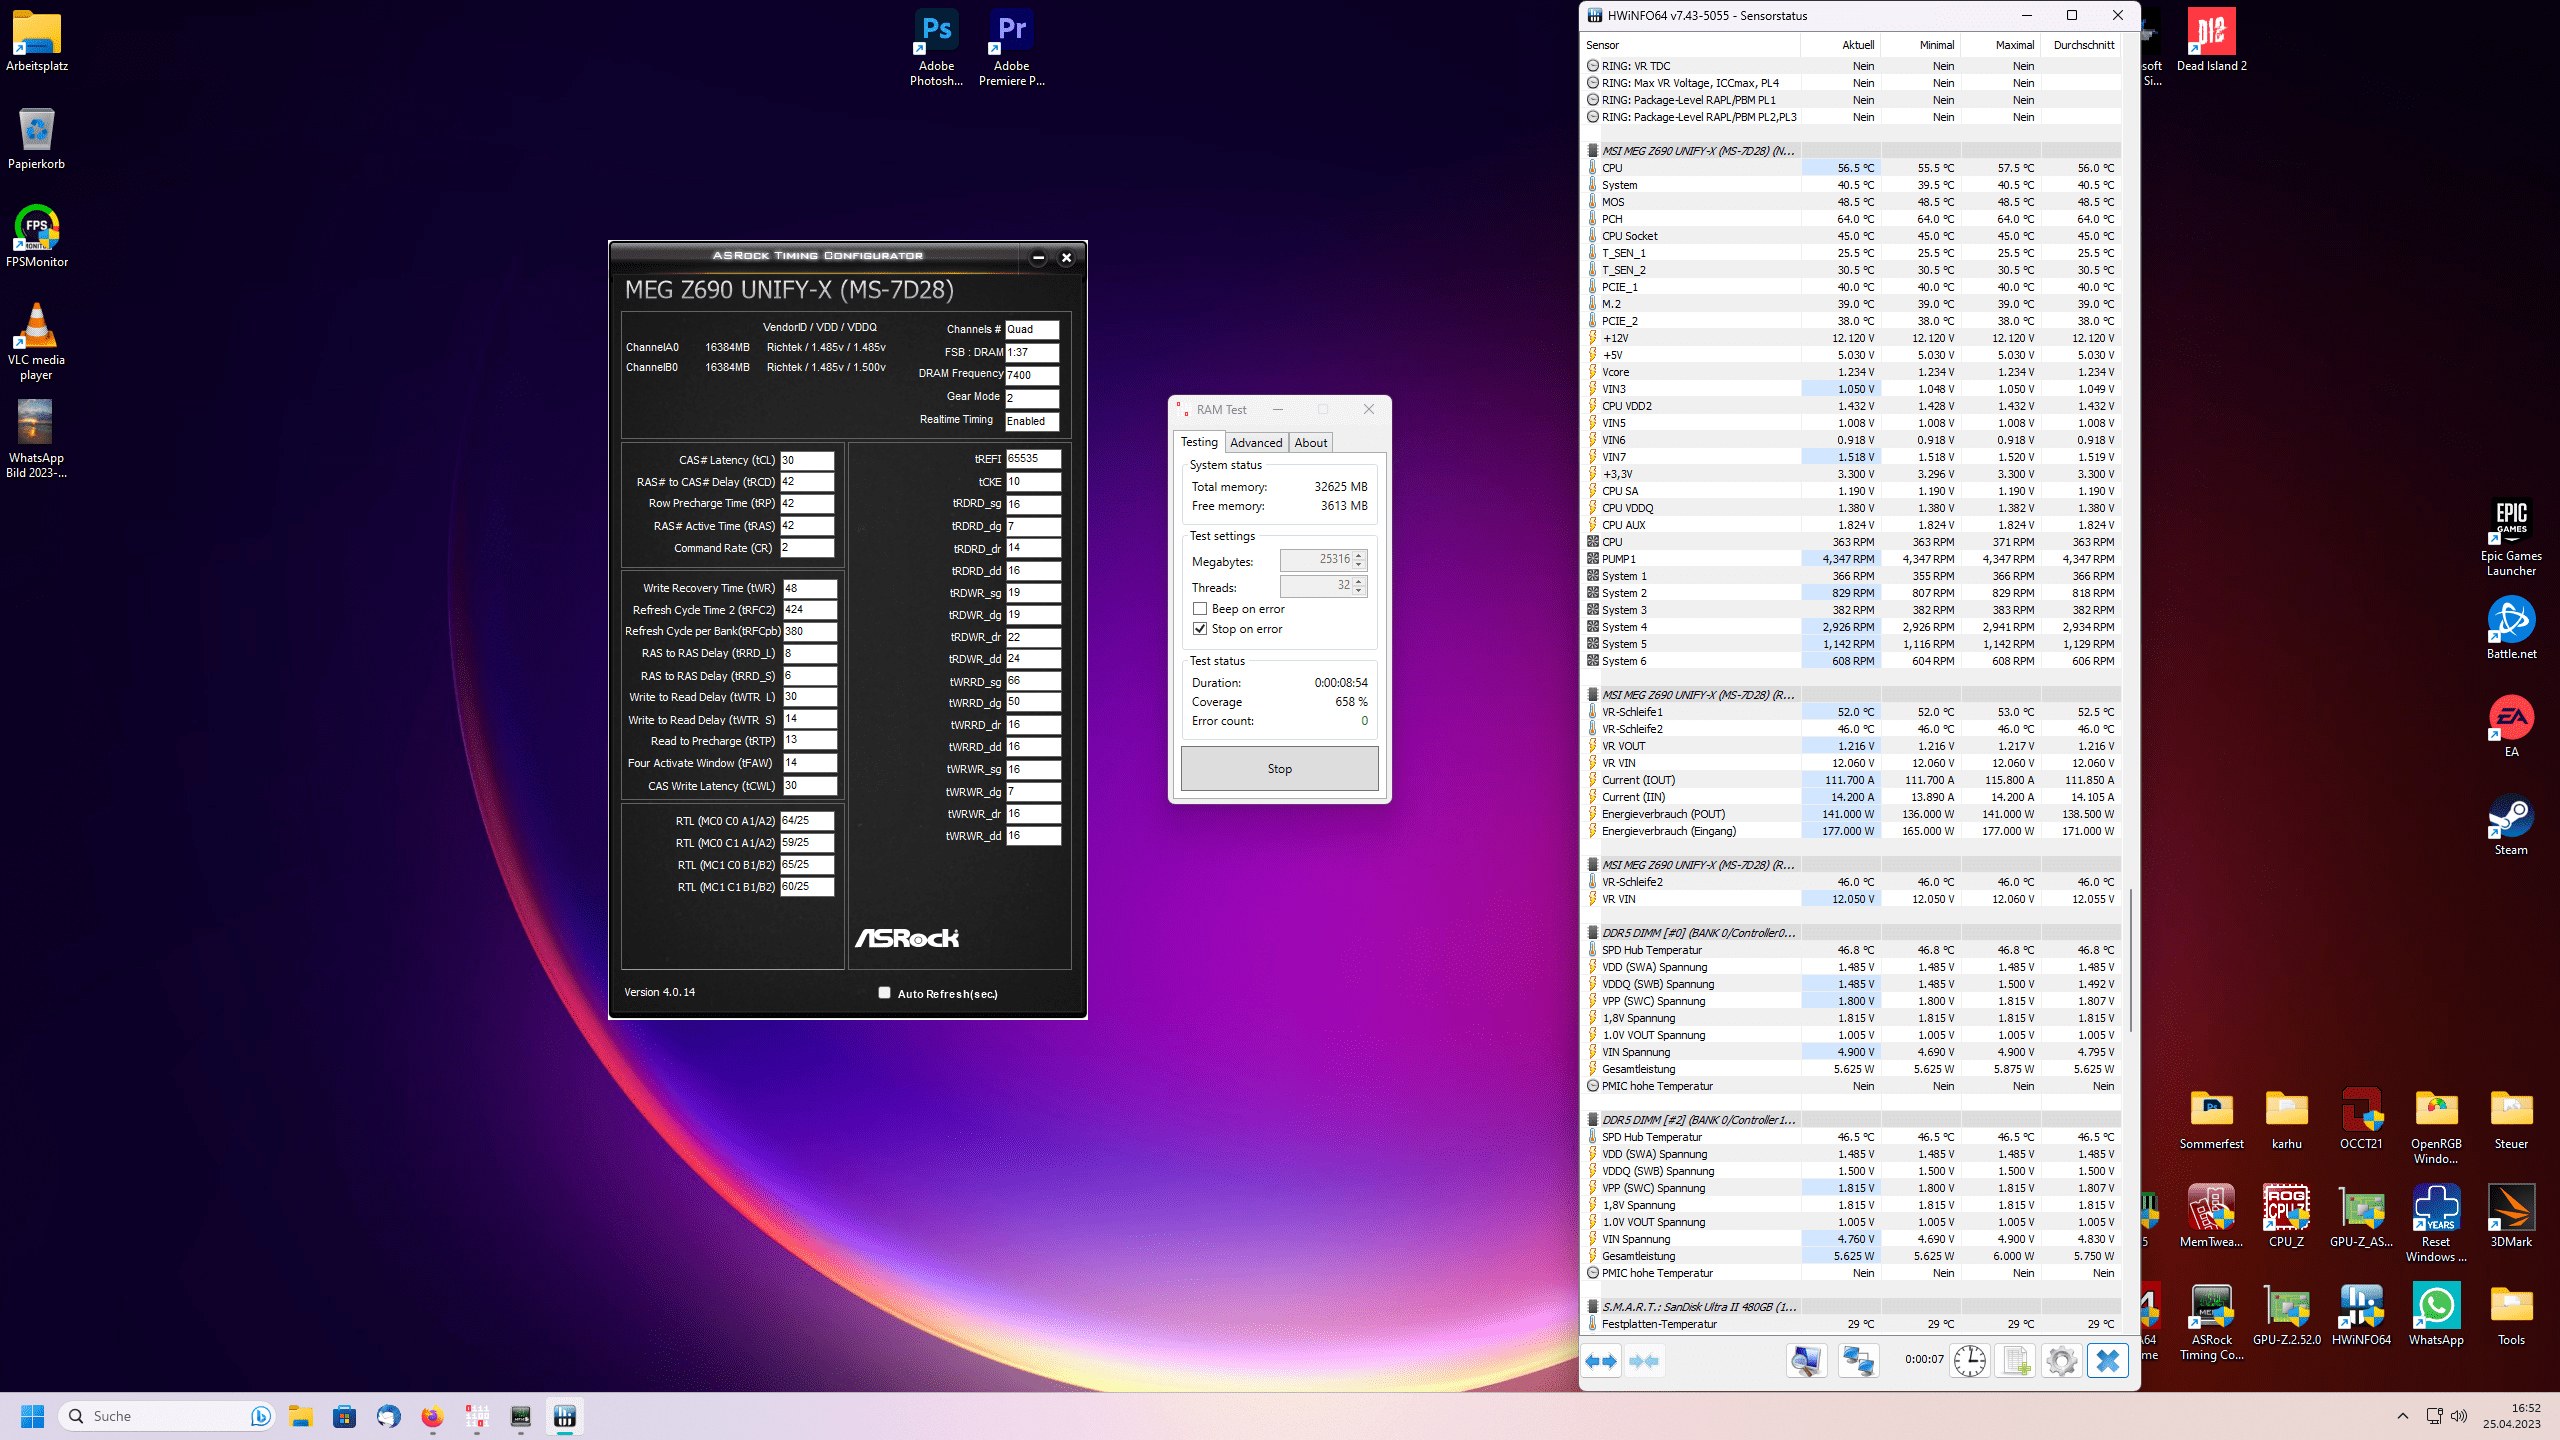Screen dimensions: 2560x1440
Task: Click HWiNFO log file sheet icon
Action: (2015, 1361)
